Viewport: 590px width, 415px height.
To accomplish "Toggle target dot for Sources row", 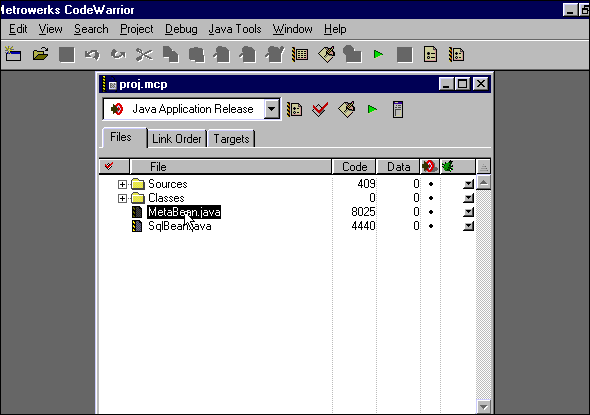I will click(x=431, y=184).
